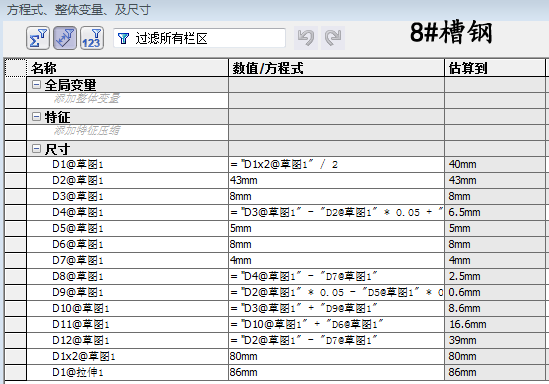This screenshot has width=549, height=384.
Task: Select row D11@草图1 name
Action: (x=81, y=324)
